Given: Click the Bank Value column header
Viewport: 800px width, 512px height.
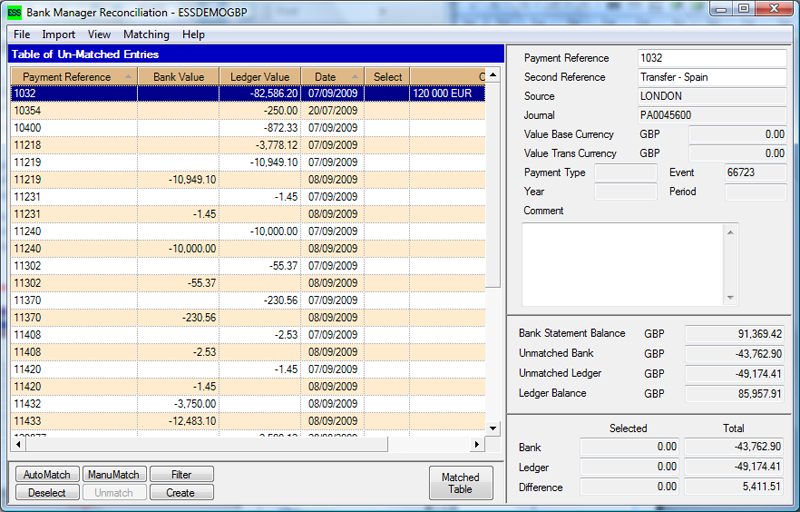Looking at the screenshot, I should click(x=178, y=77).
